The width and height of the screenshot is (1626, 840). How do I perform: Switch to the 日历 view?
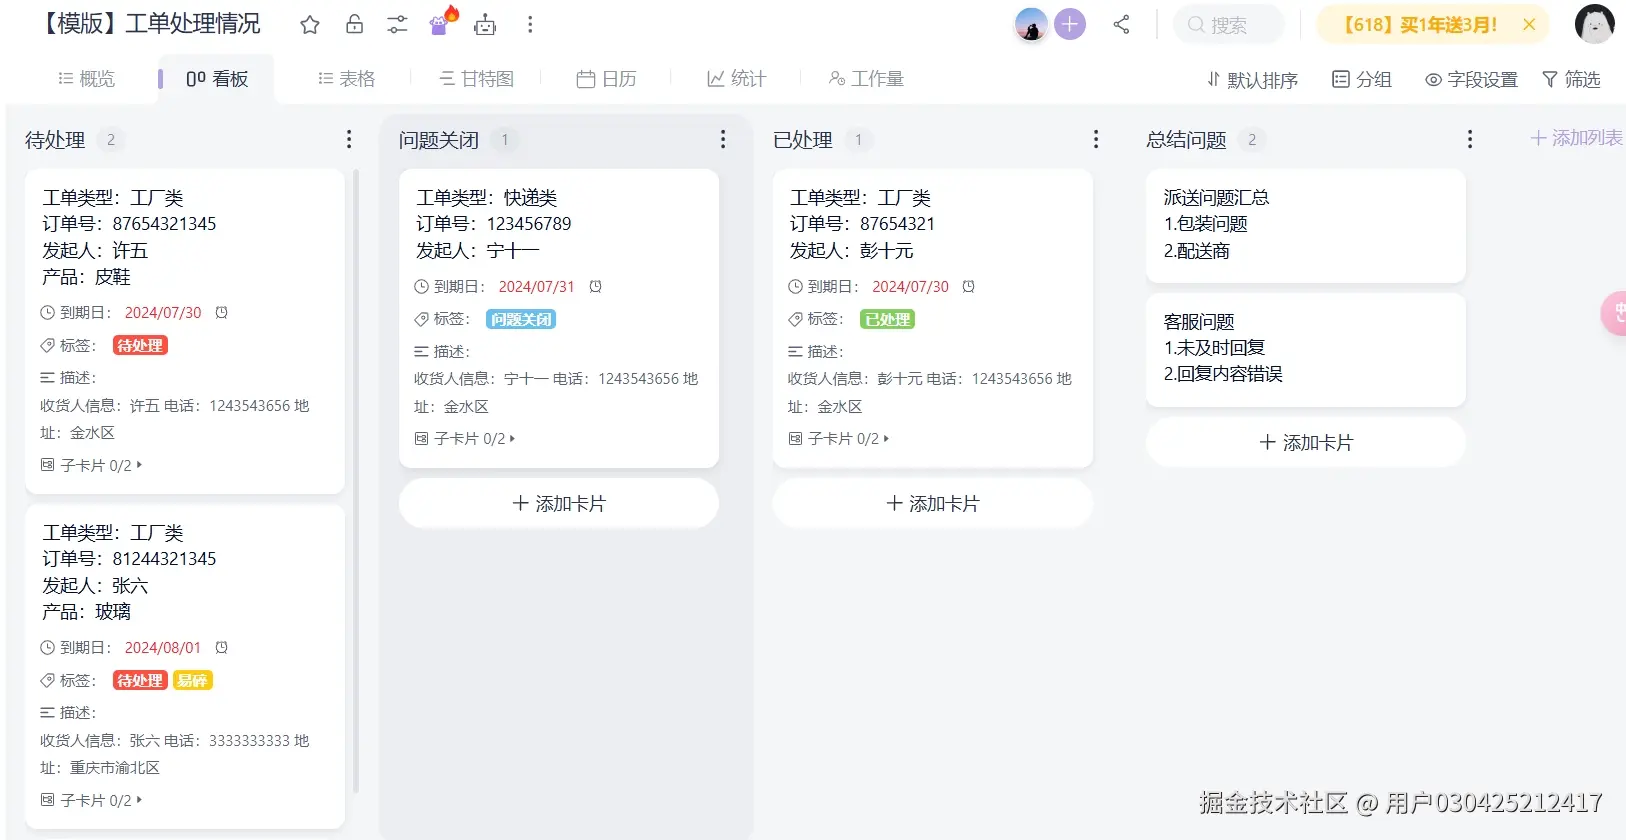click(606, 79)
